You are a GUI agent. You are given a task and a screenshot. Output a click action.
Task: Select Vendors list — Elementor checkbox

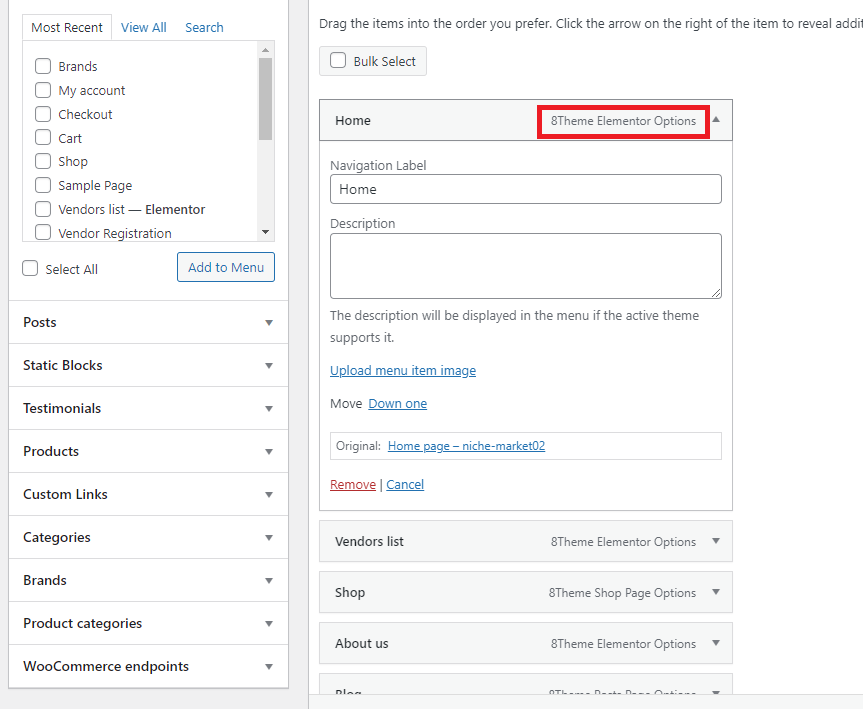43,209
